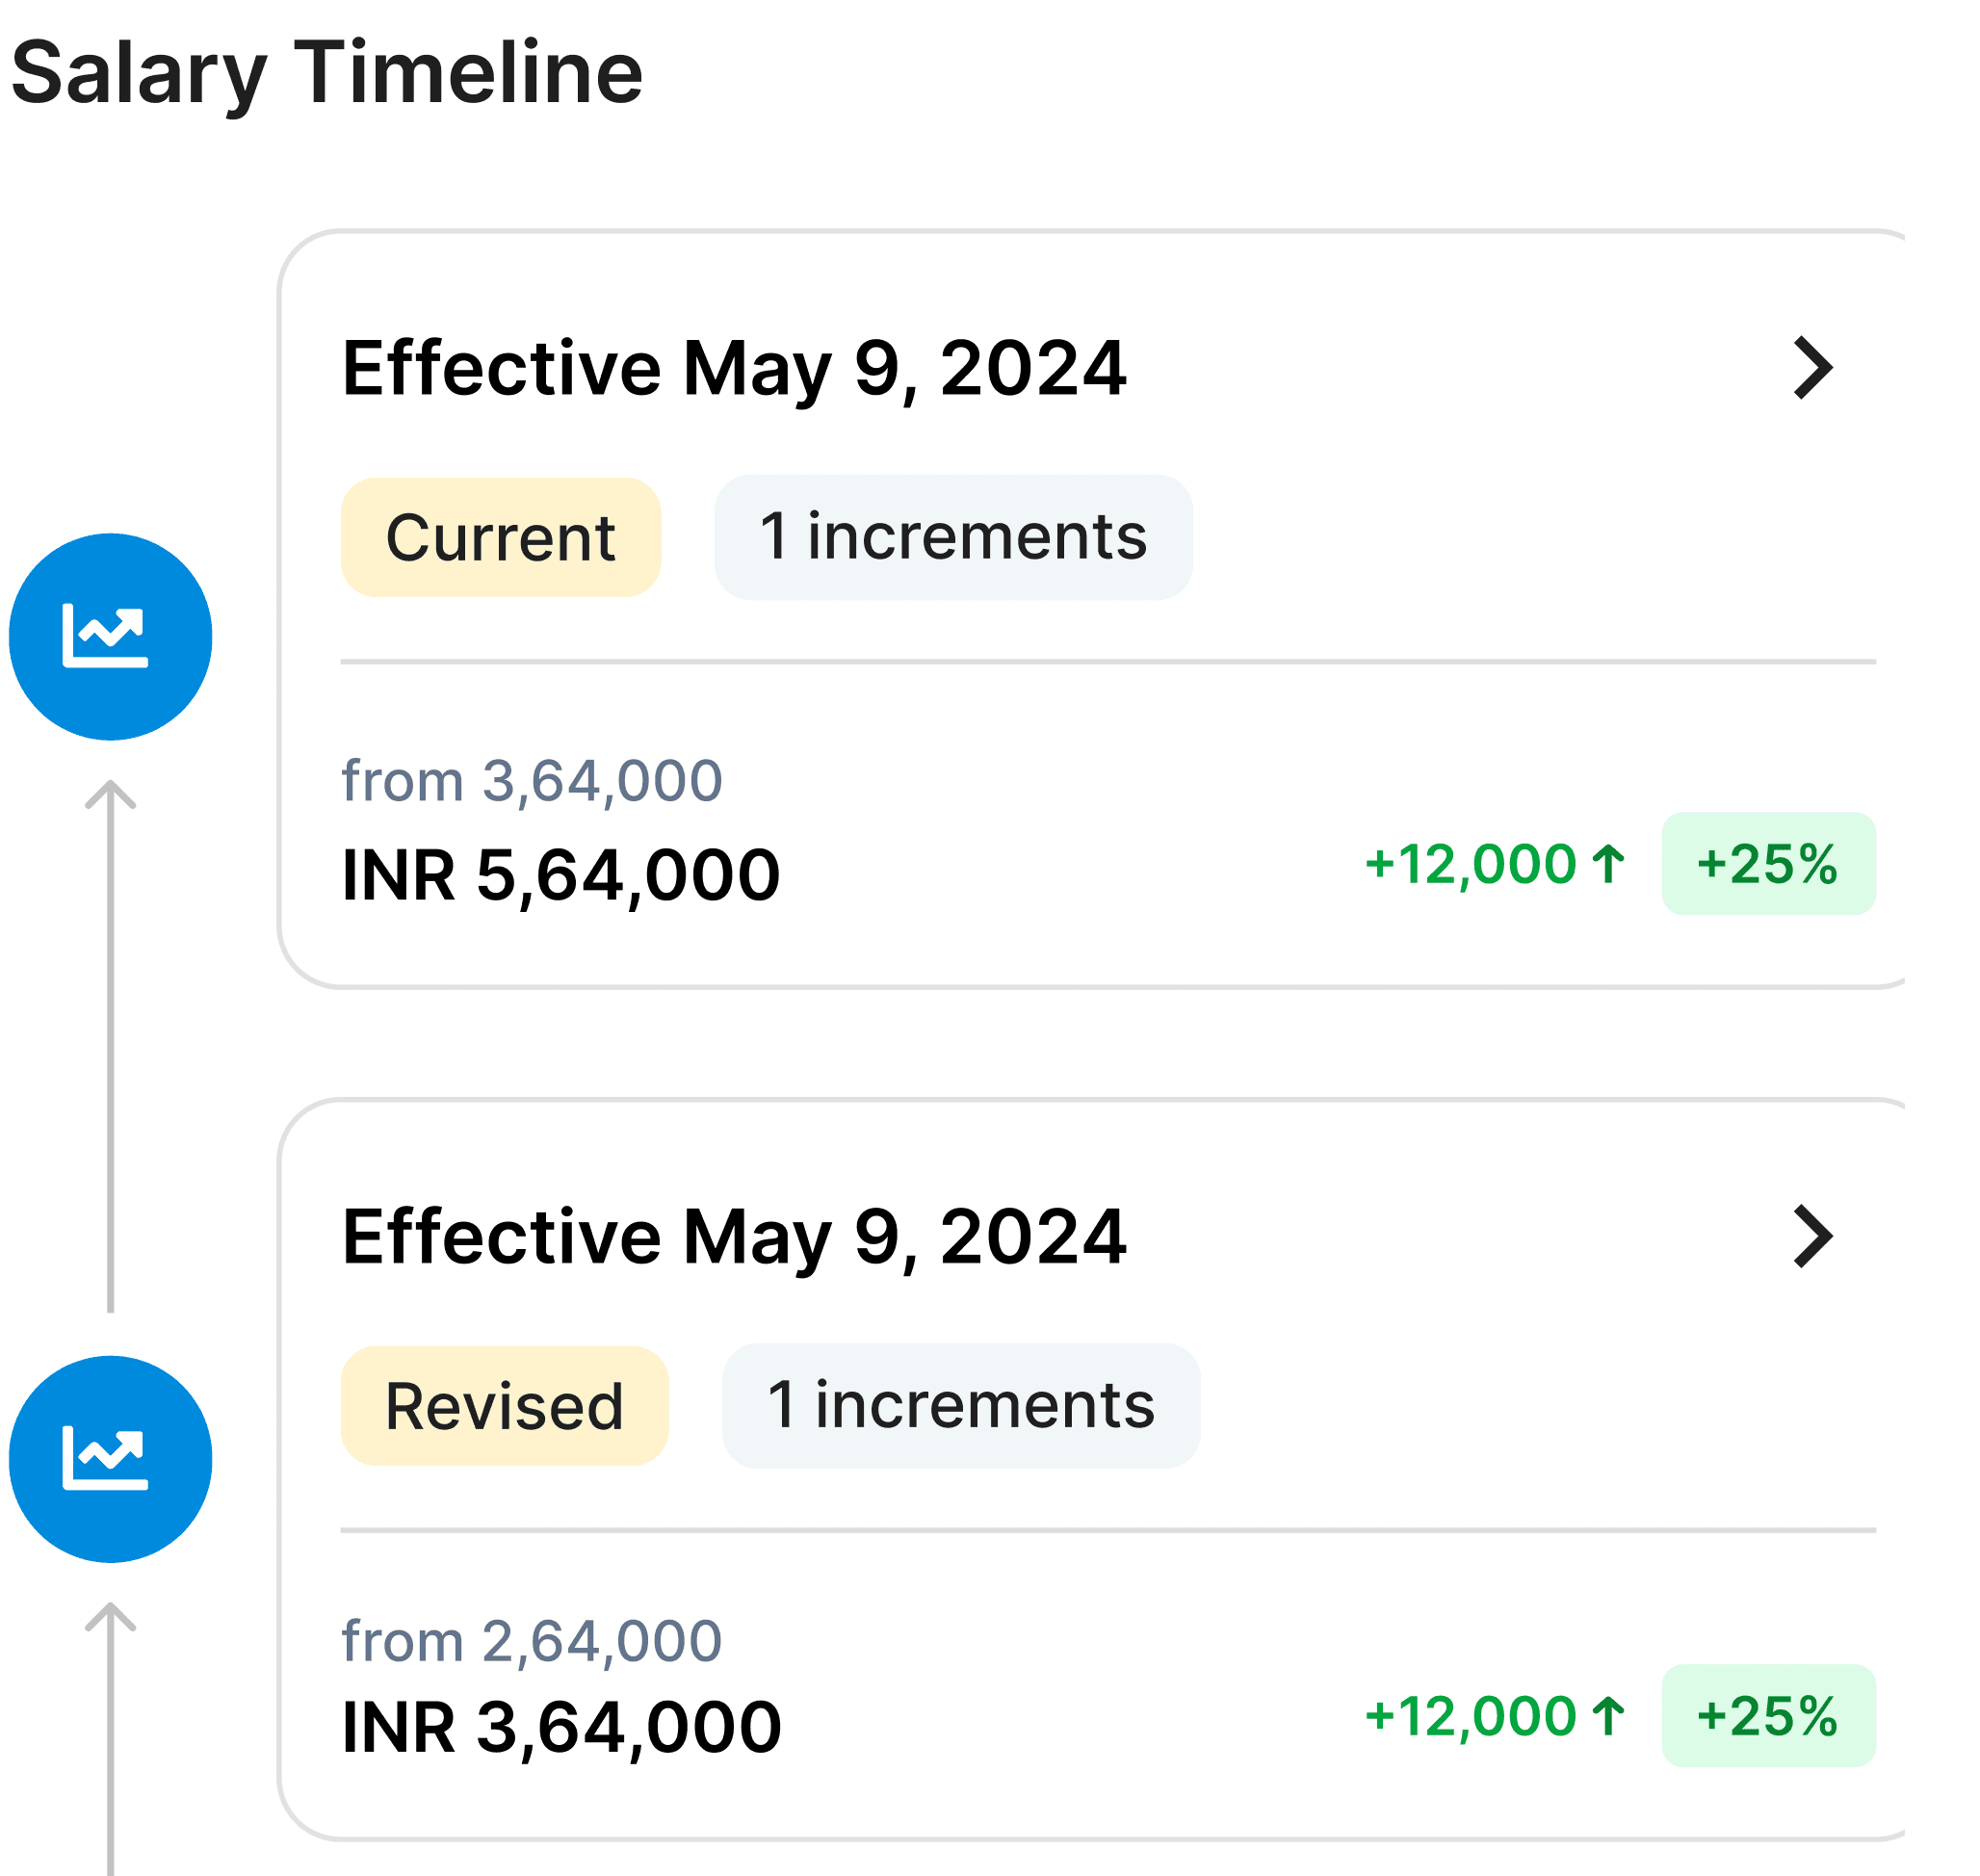Click the green up arrow next to +12,000 on top card
This screenshot has height=1876, width=1980.
pyautogui.click(x=1610, y=862)
